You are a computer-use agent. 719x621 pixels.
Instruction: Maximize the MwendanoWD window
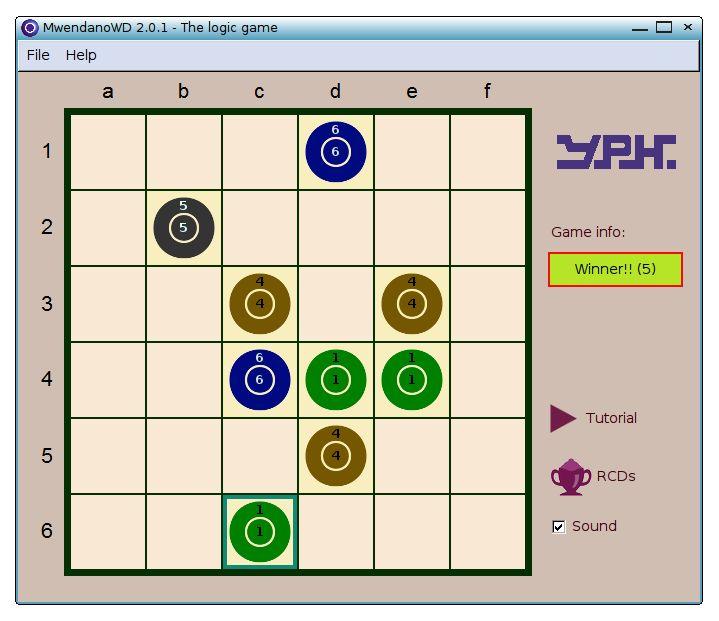[x=664, y=28]
